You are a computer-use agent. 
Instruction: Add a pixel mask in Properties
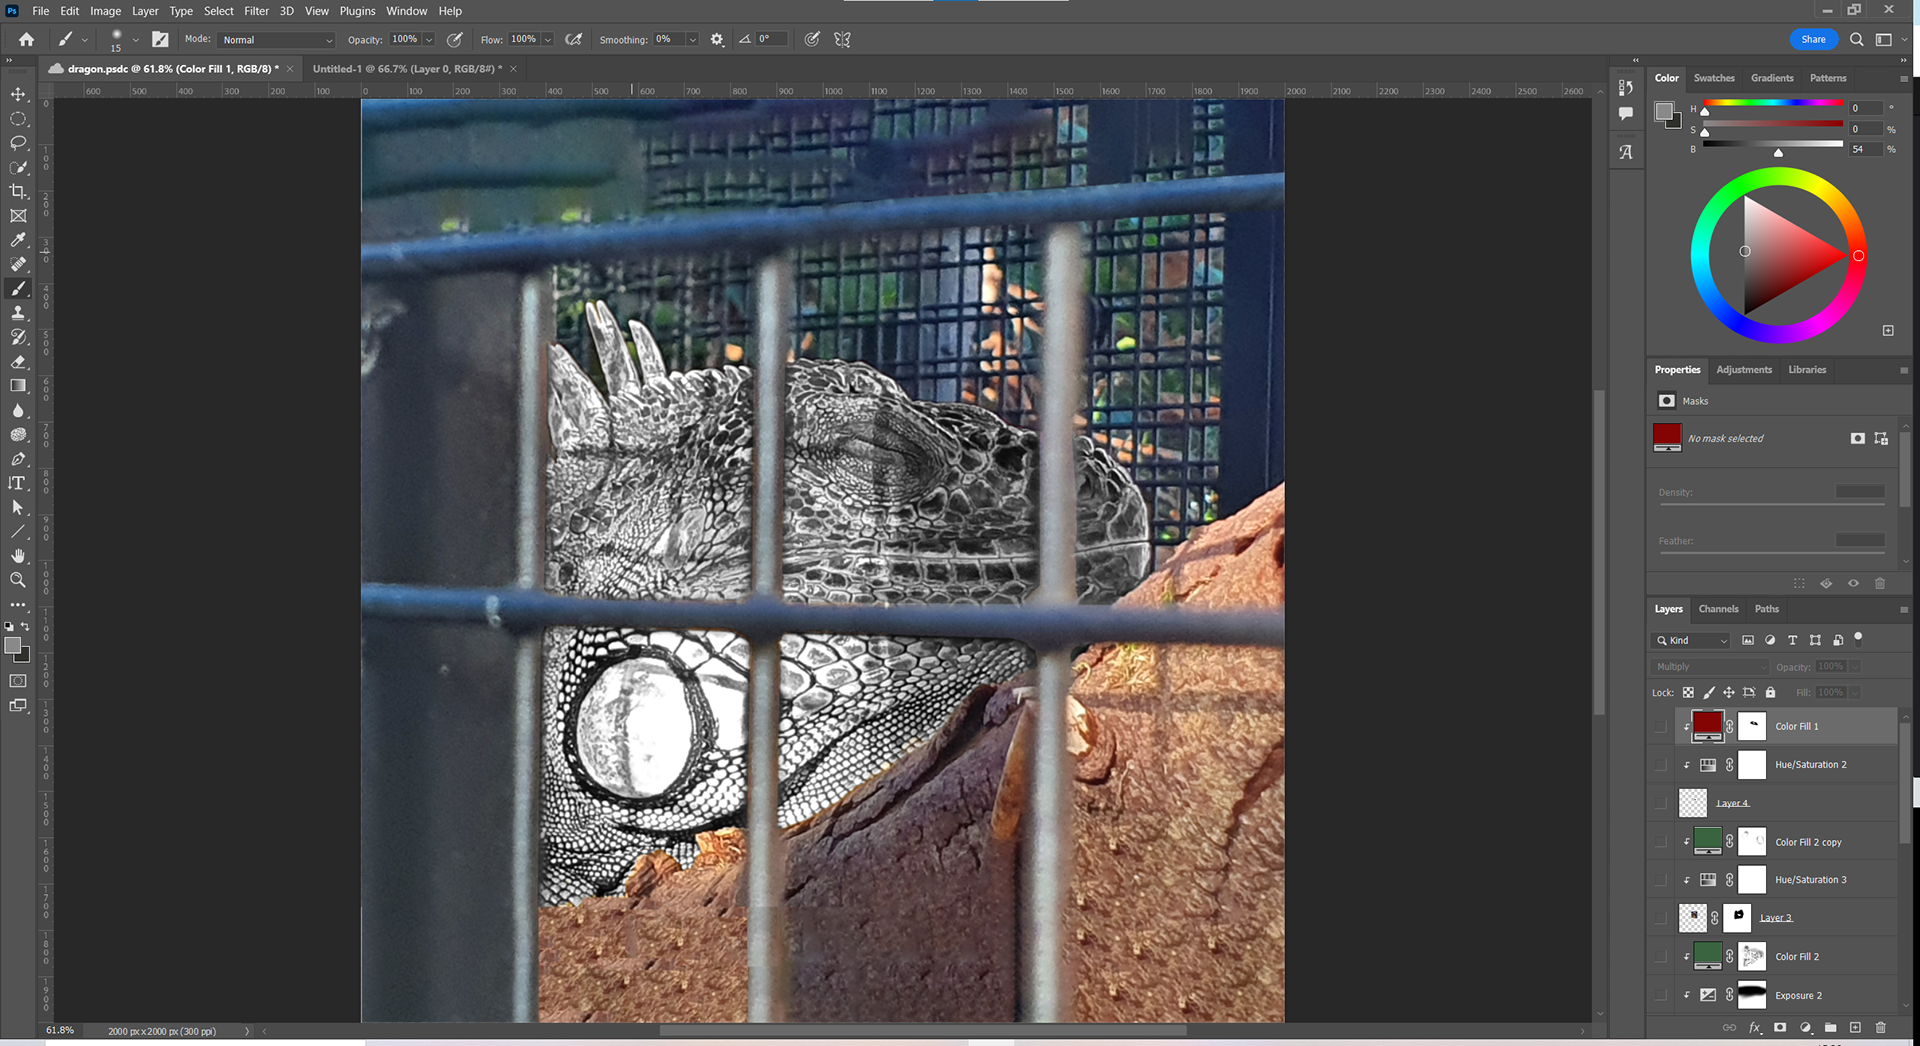click(1857, 438)
